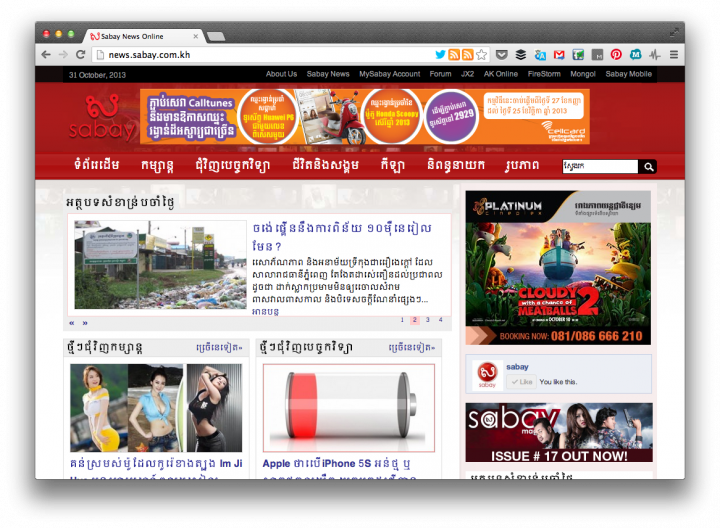Bookmark page with the star icon
The width and height of the screenshot is (720, 528).
481,55
